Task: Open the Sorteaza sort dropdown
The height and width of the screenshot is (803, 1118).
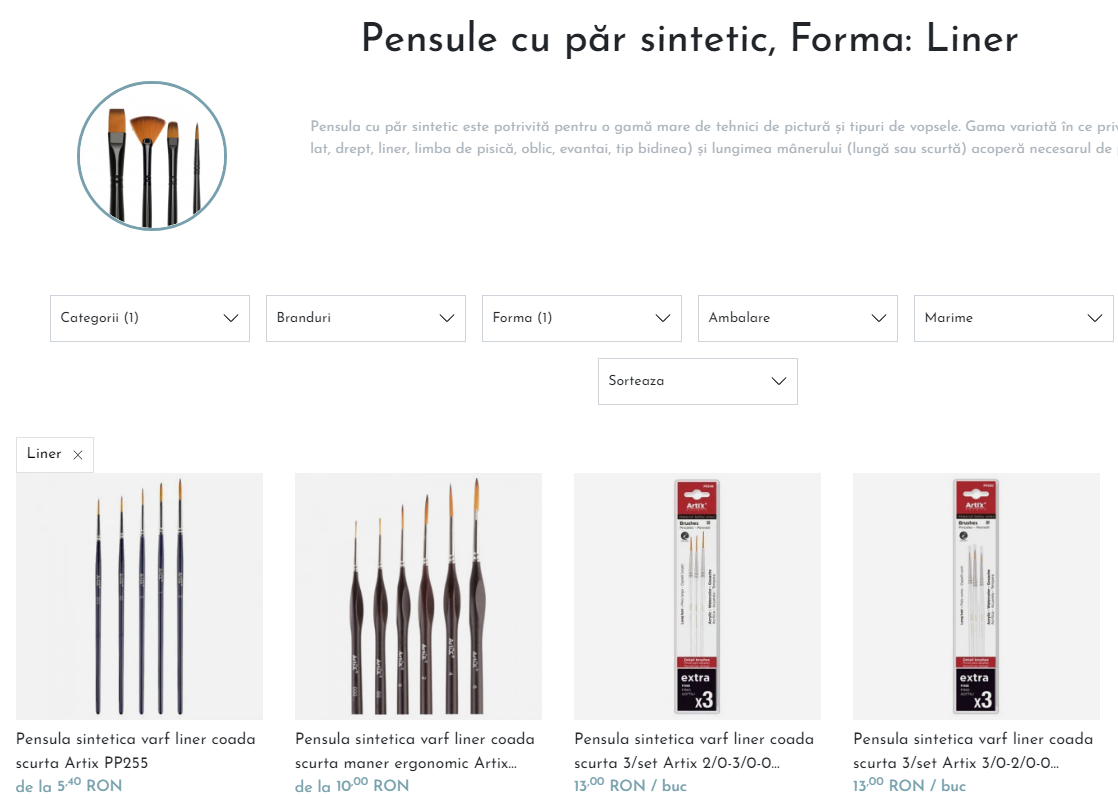Action: tap(698, 382)
